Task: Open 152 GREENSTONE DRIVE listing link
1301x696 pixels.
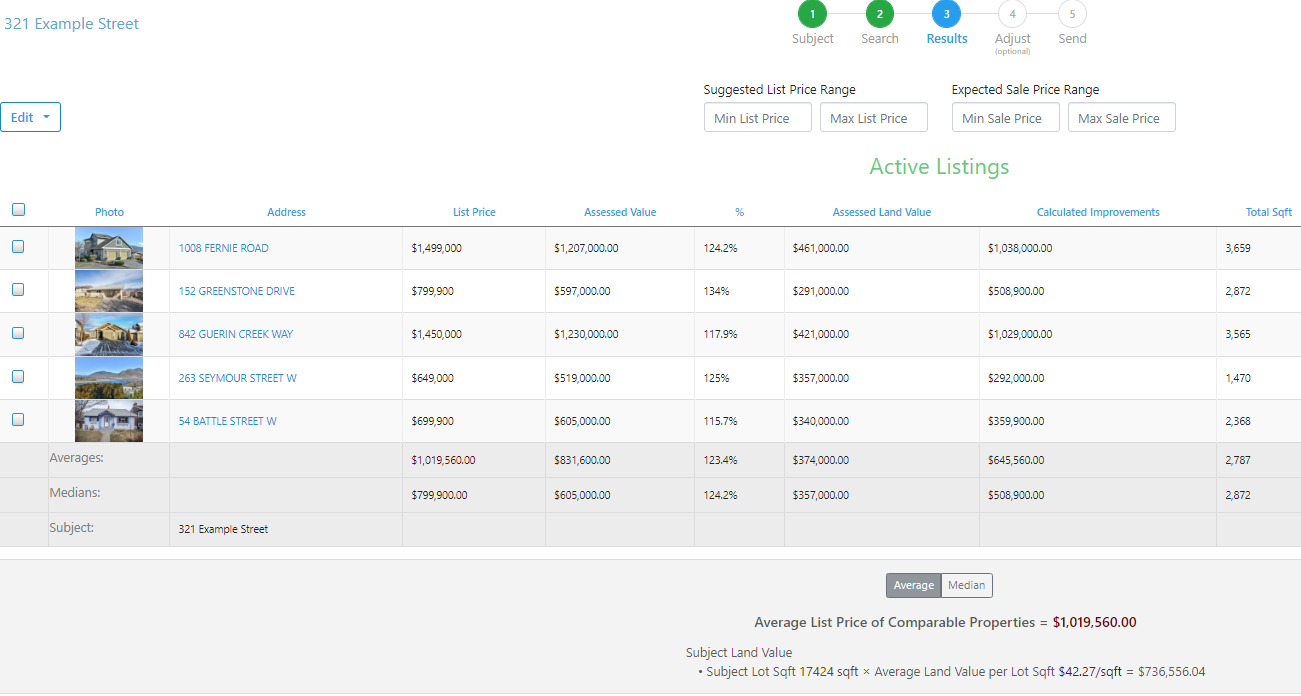Action: (237, 291)
